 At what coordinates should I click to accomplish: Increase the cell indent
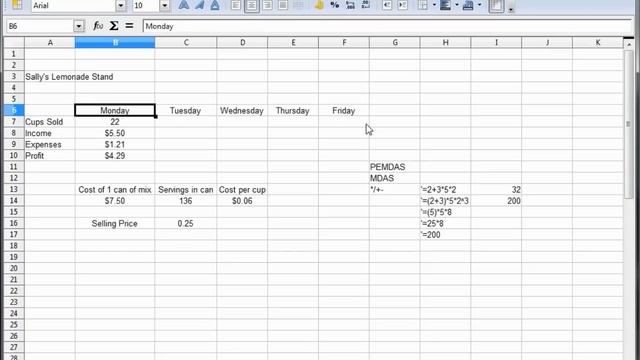tap(402, 5)
